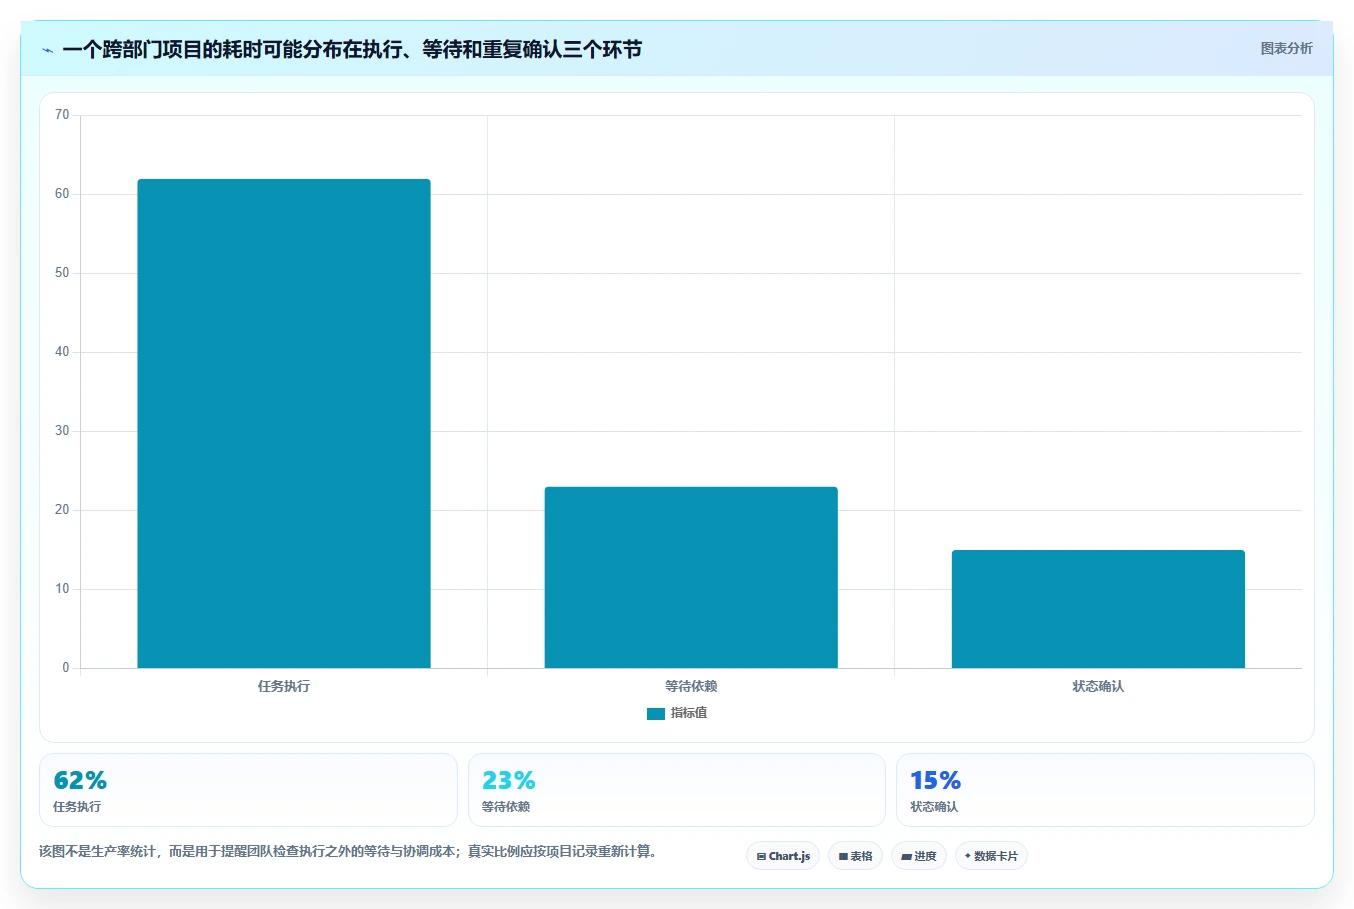
Task: Click the 20 y-axis tick label
Action: point(62,510)
